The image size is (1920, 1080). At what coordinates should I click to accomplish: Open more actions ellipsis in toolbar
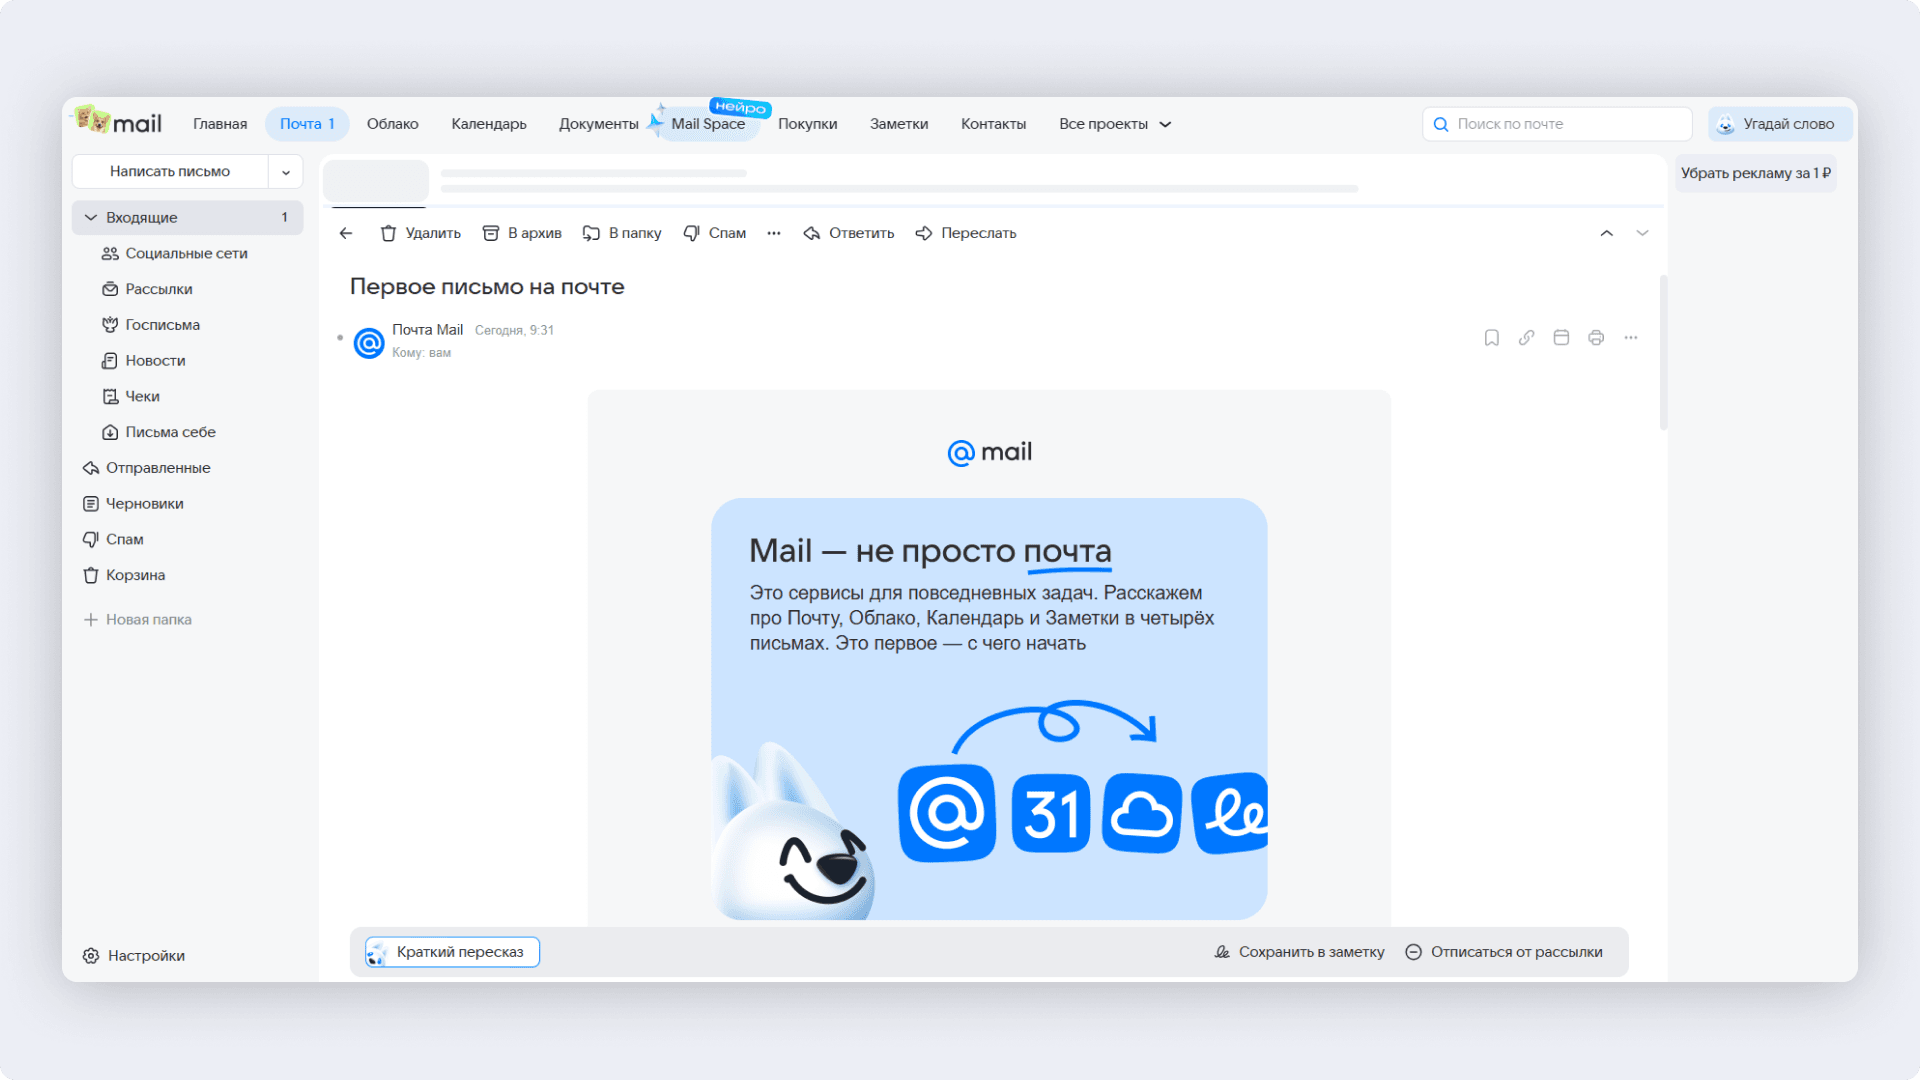(774, 233)
